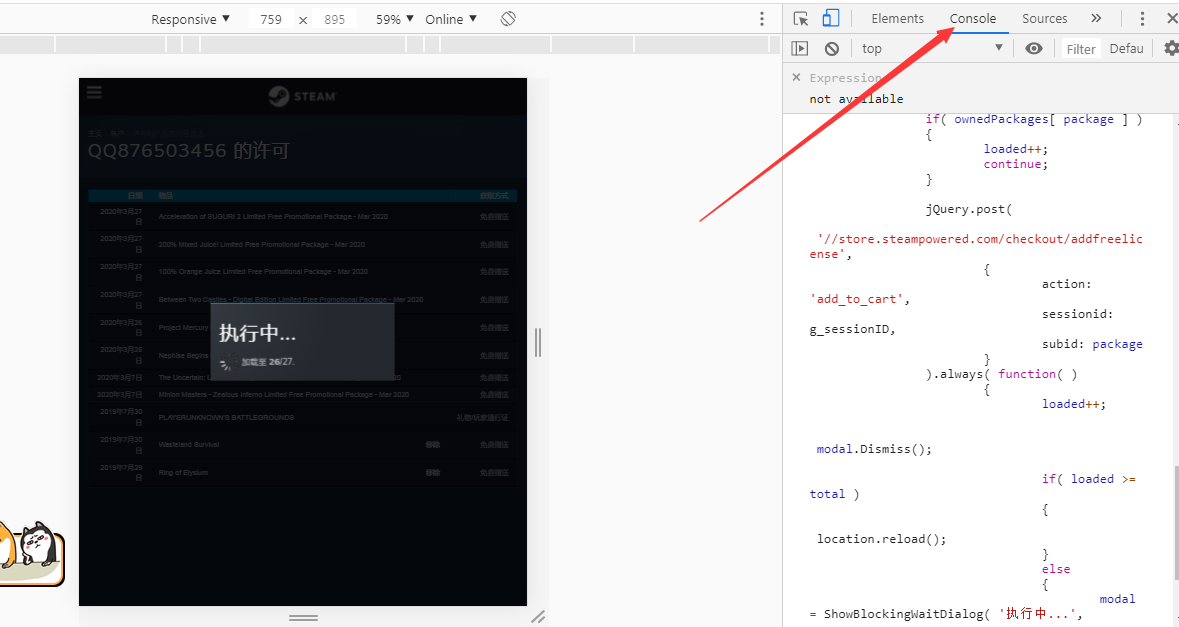The image size is (1179, 627).
Task: Click location.reload(); code line
Action: pyautogui.click(x=881, y=539)
